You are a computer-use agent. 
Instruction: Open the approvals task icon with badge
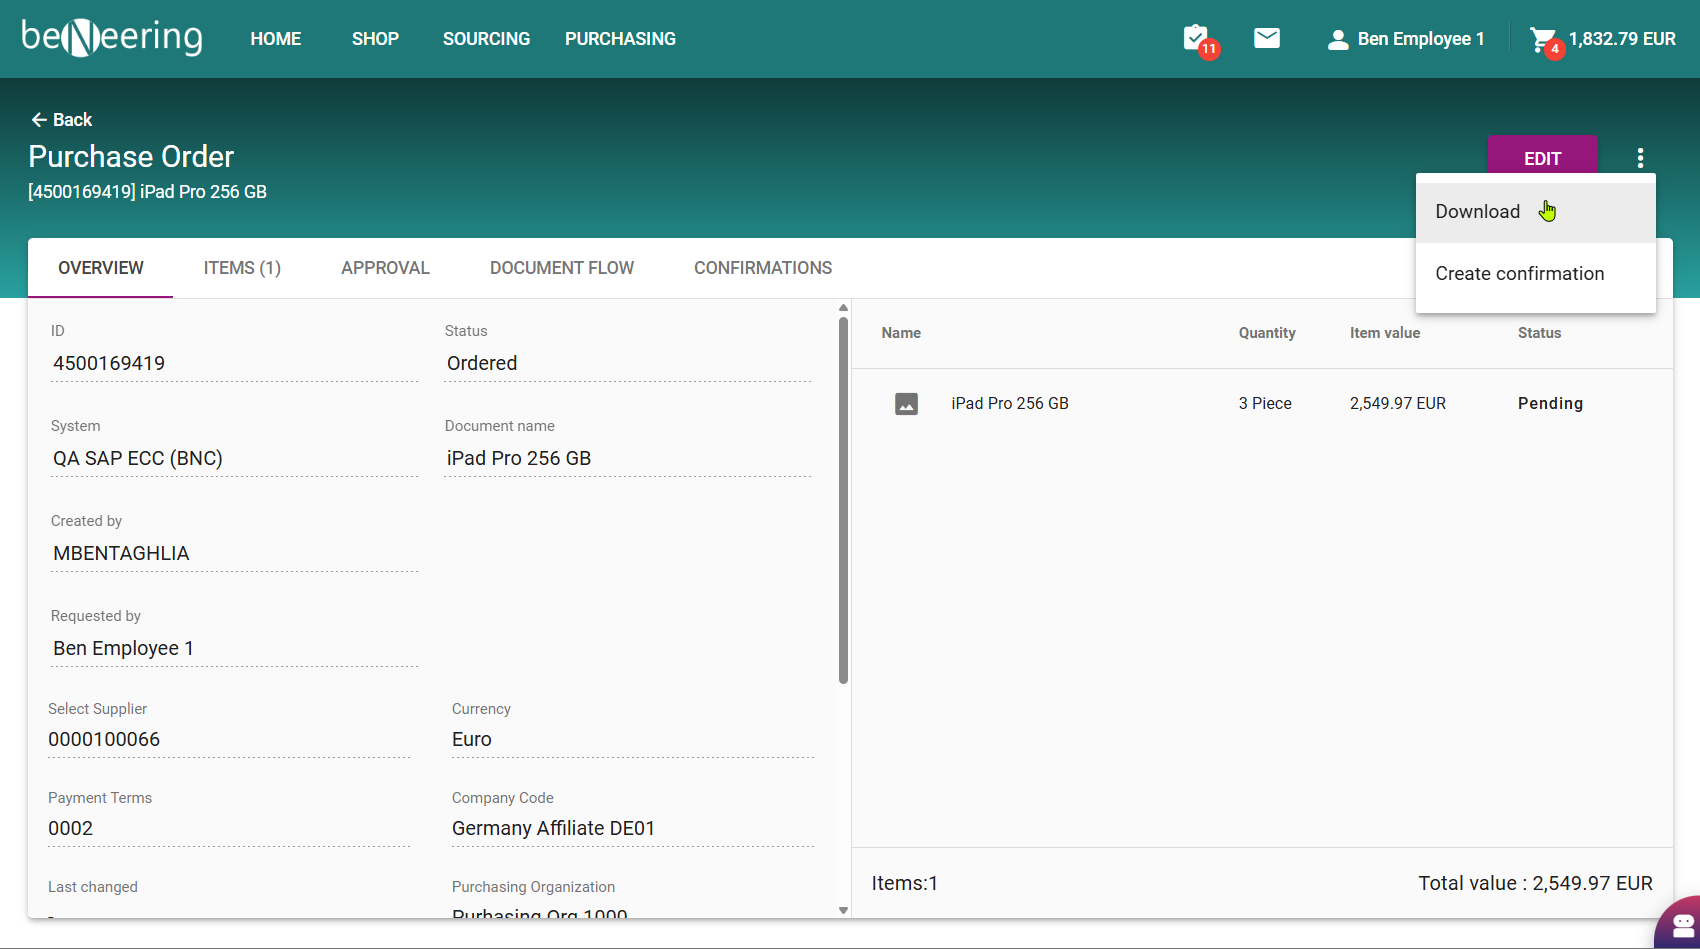[1196, 39]
